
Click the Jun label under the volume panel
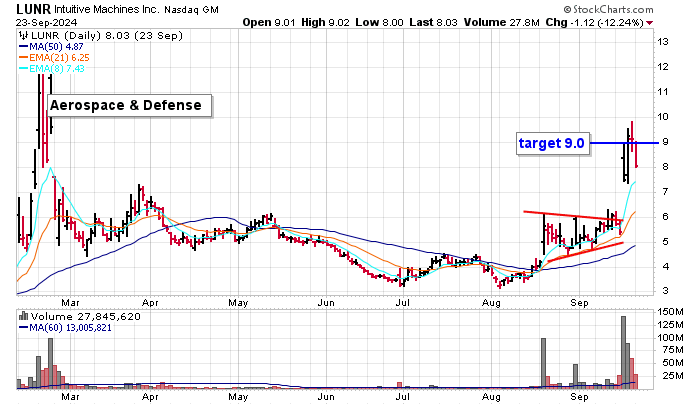(326, 397)
